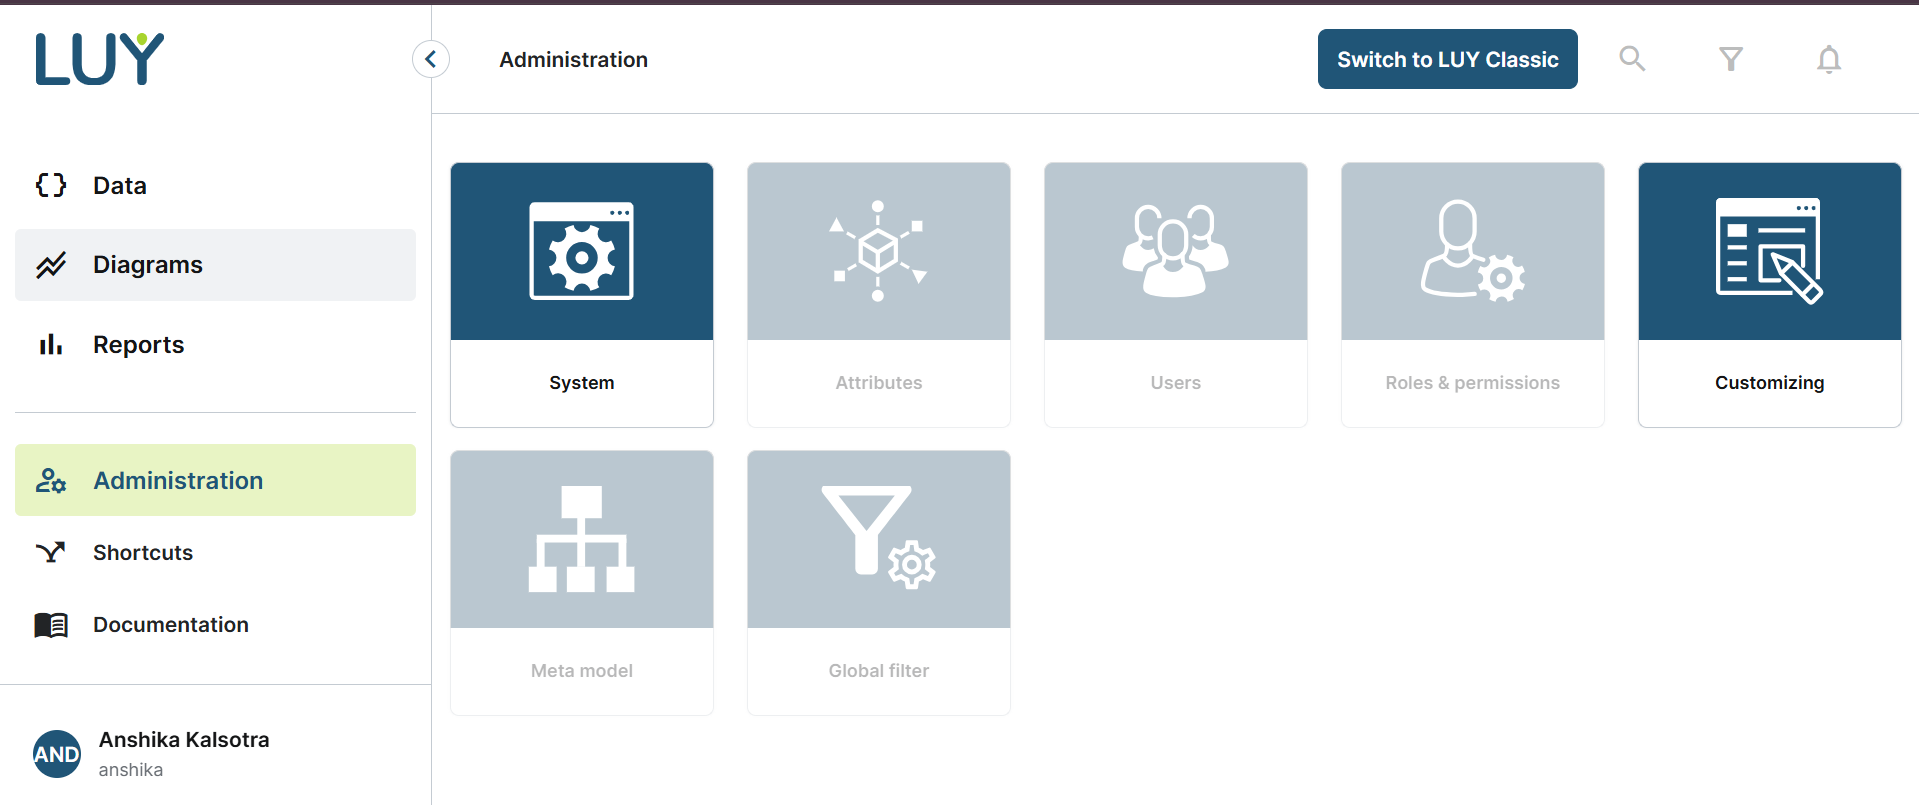Open the System gear window tile icon
Image resolution: width=1919 pixels, height=805 pixels.
click(x=581, y=252)
